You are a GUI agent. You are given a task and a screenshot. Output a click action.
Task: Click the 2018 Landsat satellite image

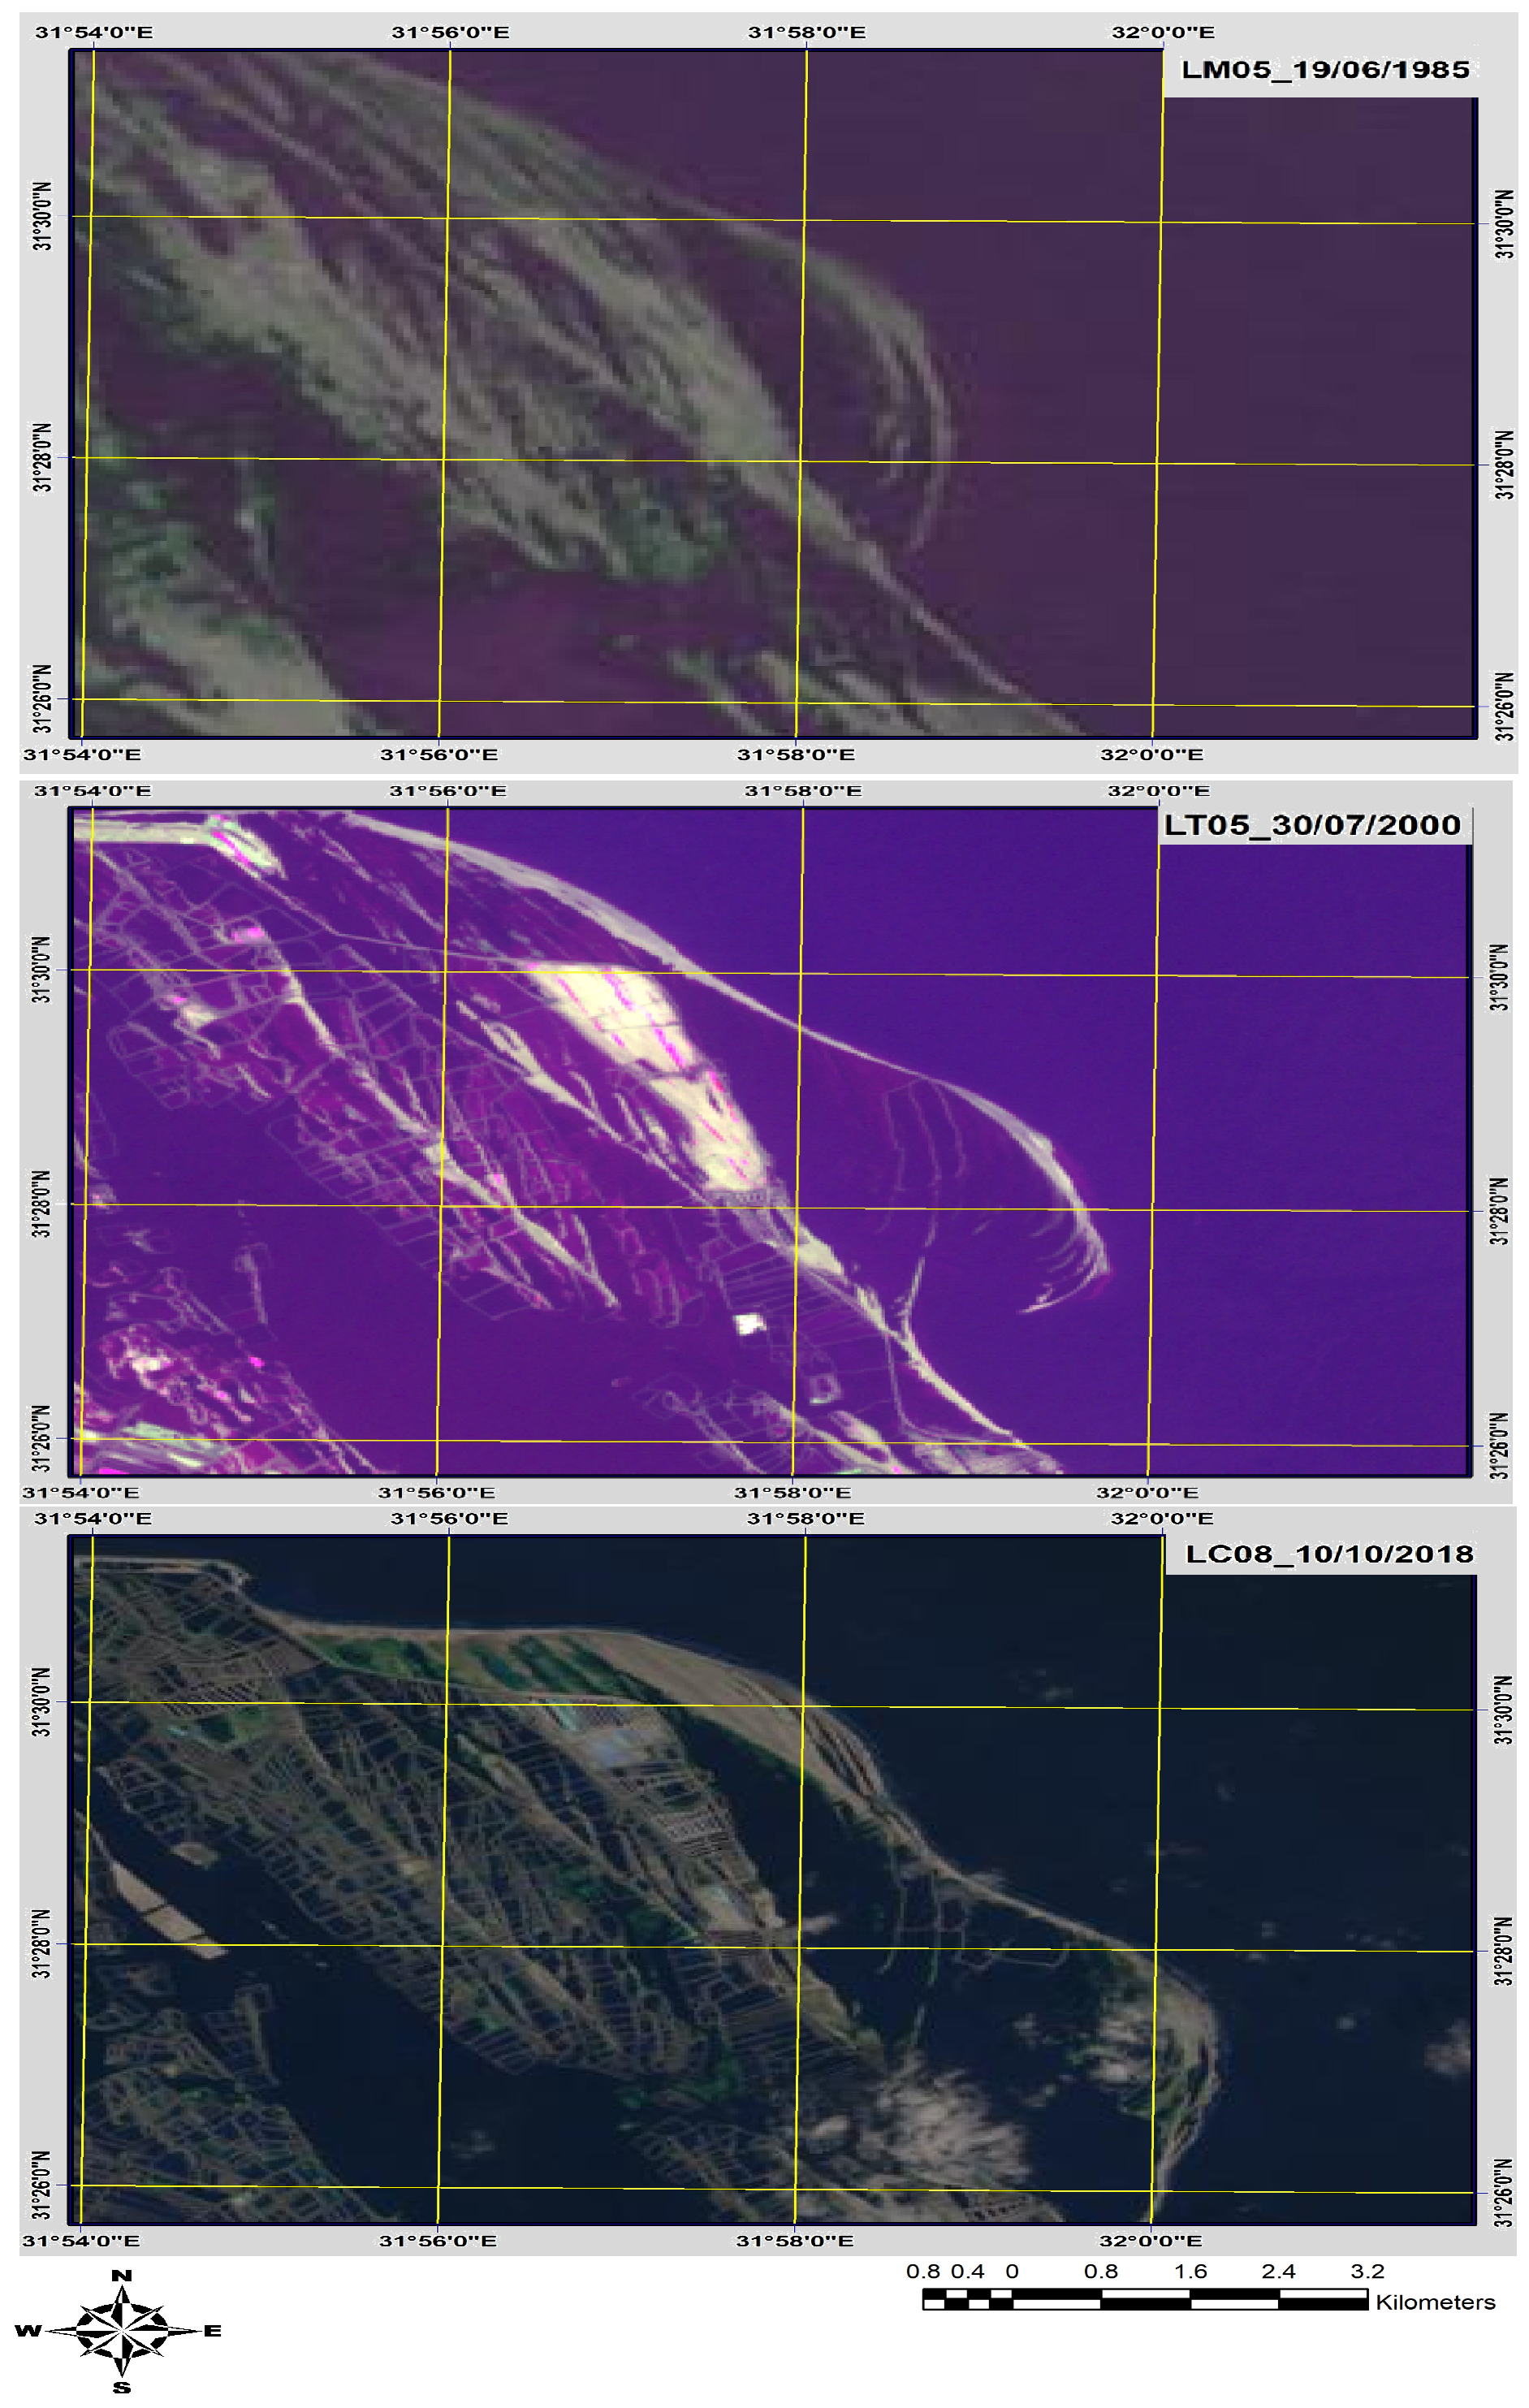coord(771,1879)
